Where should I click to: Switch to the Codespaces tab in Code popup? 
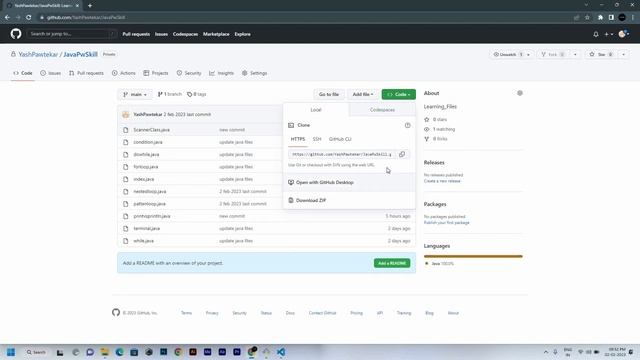[x=382, y=110]
